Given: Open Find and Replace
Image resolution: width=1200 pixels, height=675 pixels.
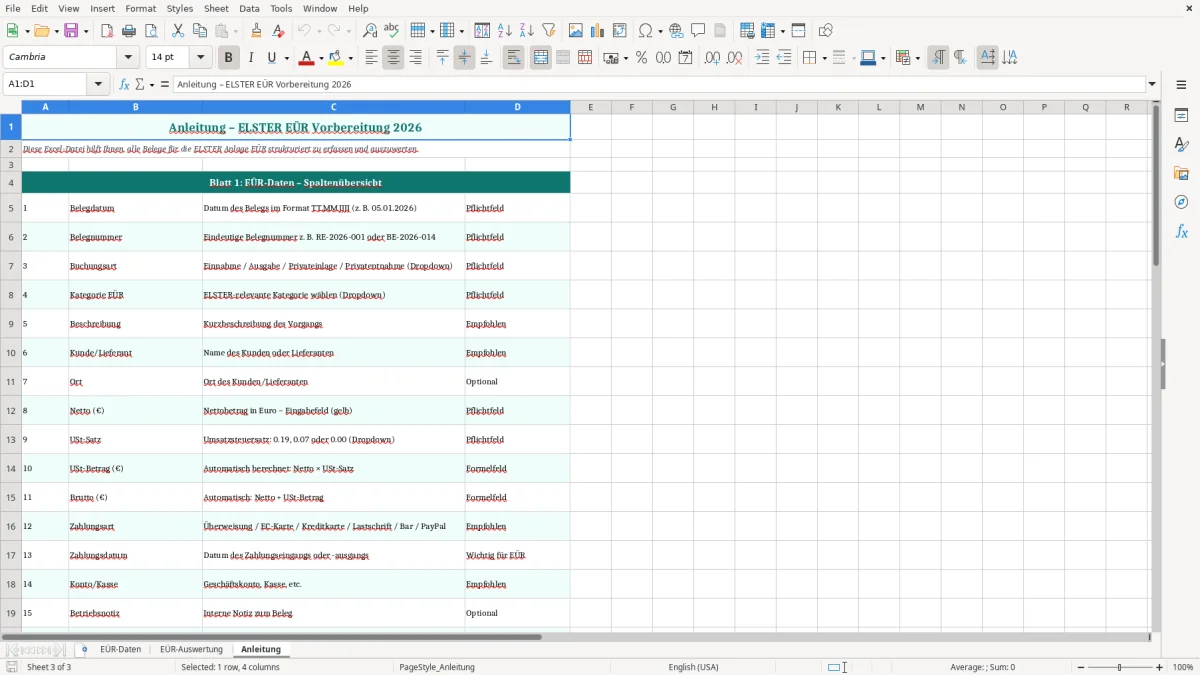Looking at the screenshot, I should (370, 31).
